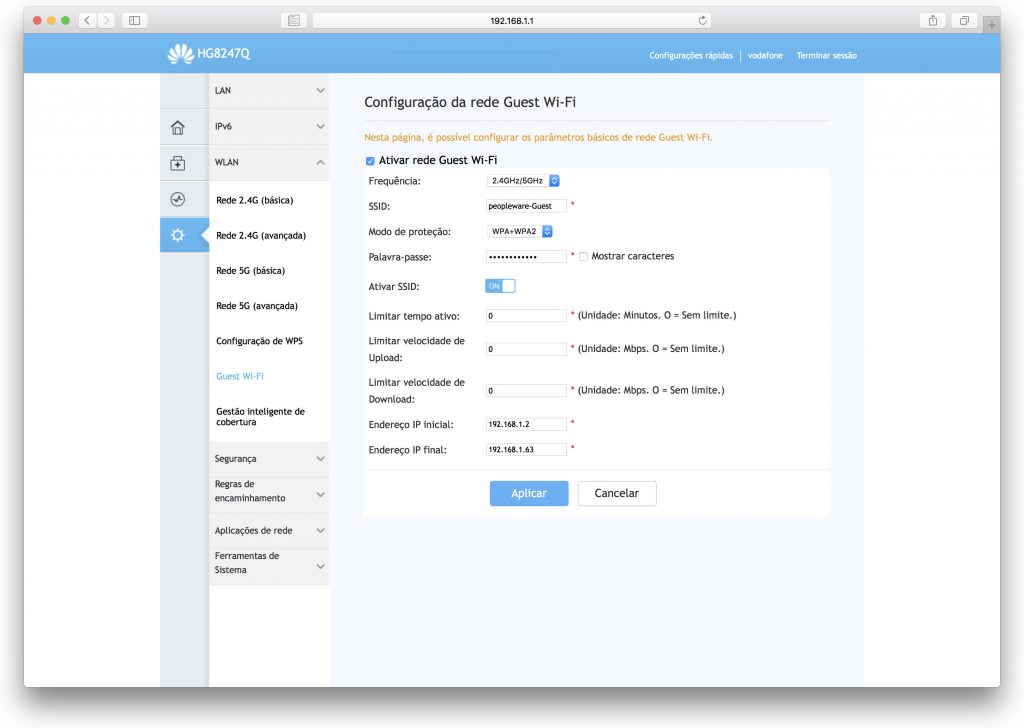
Task: Click the Aplicar button
Action: pos(528,494)
